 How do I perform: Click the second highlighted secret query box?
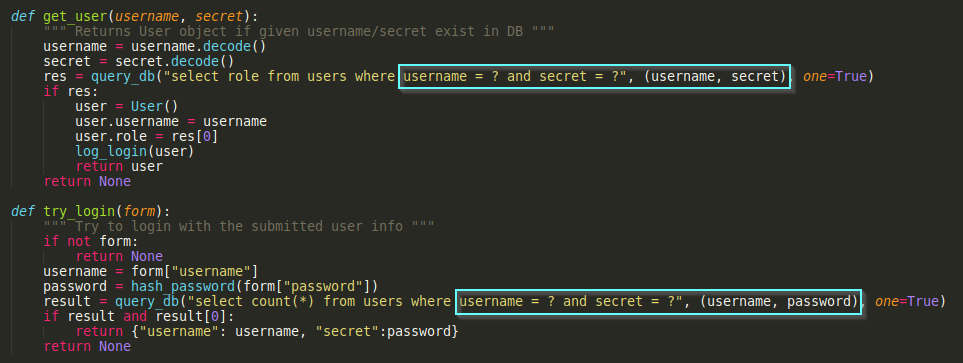pos(658,302)
